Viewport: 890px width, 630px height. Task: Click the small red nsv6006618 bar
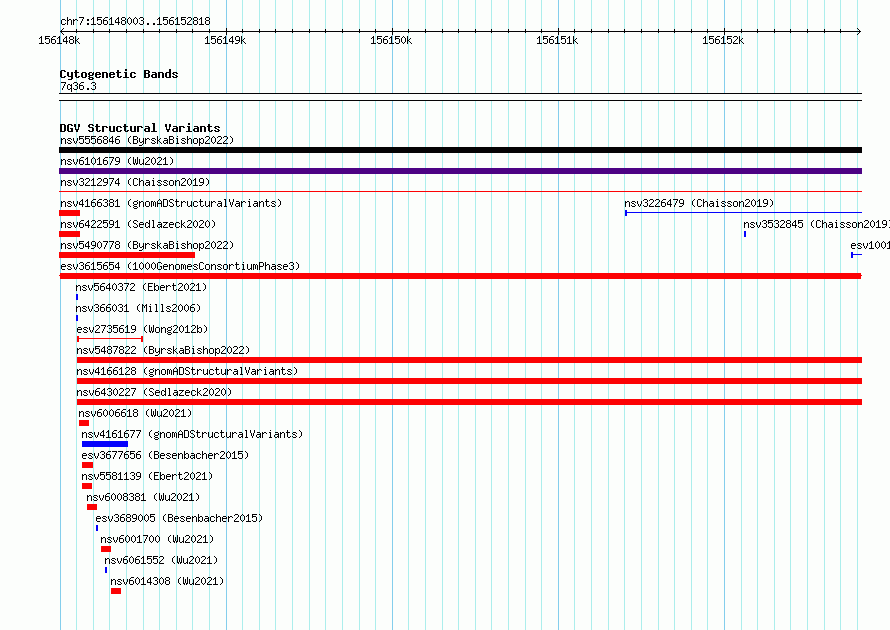click(x=84, y=423)
